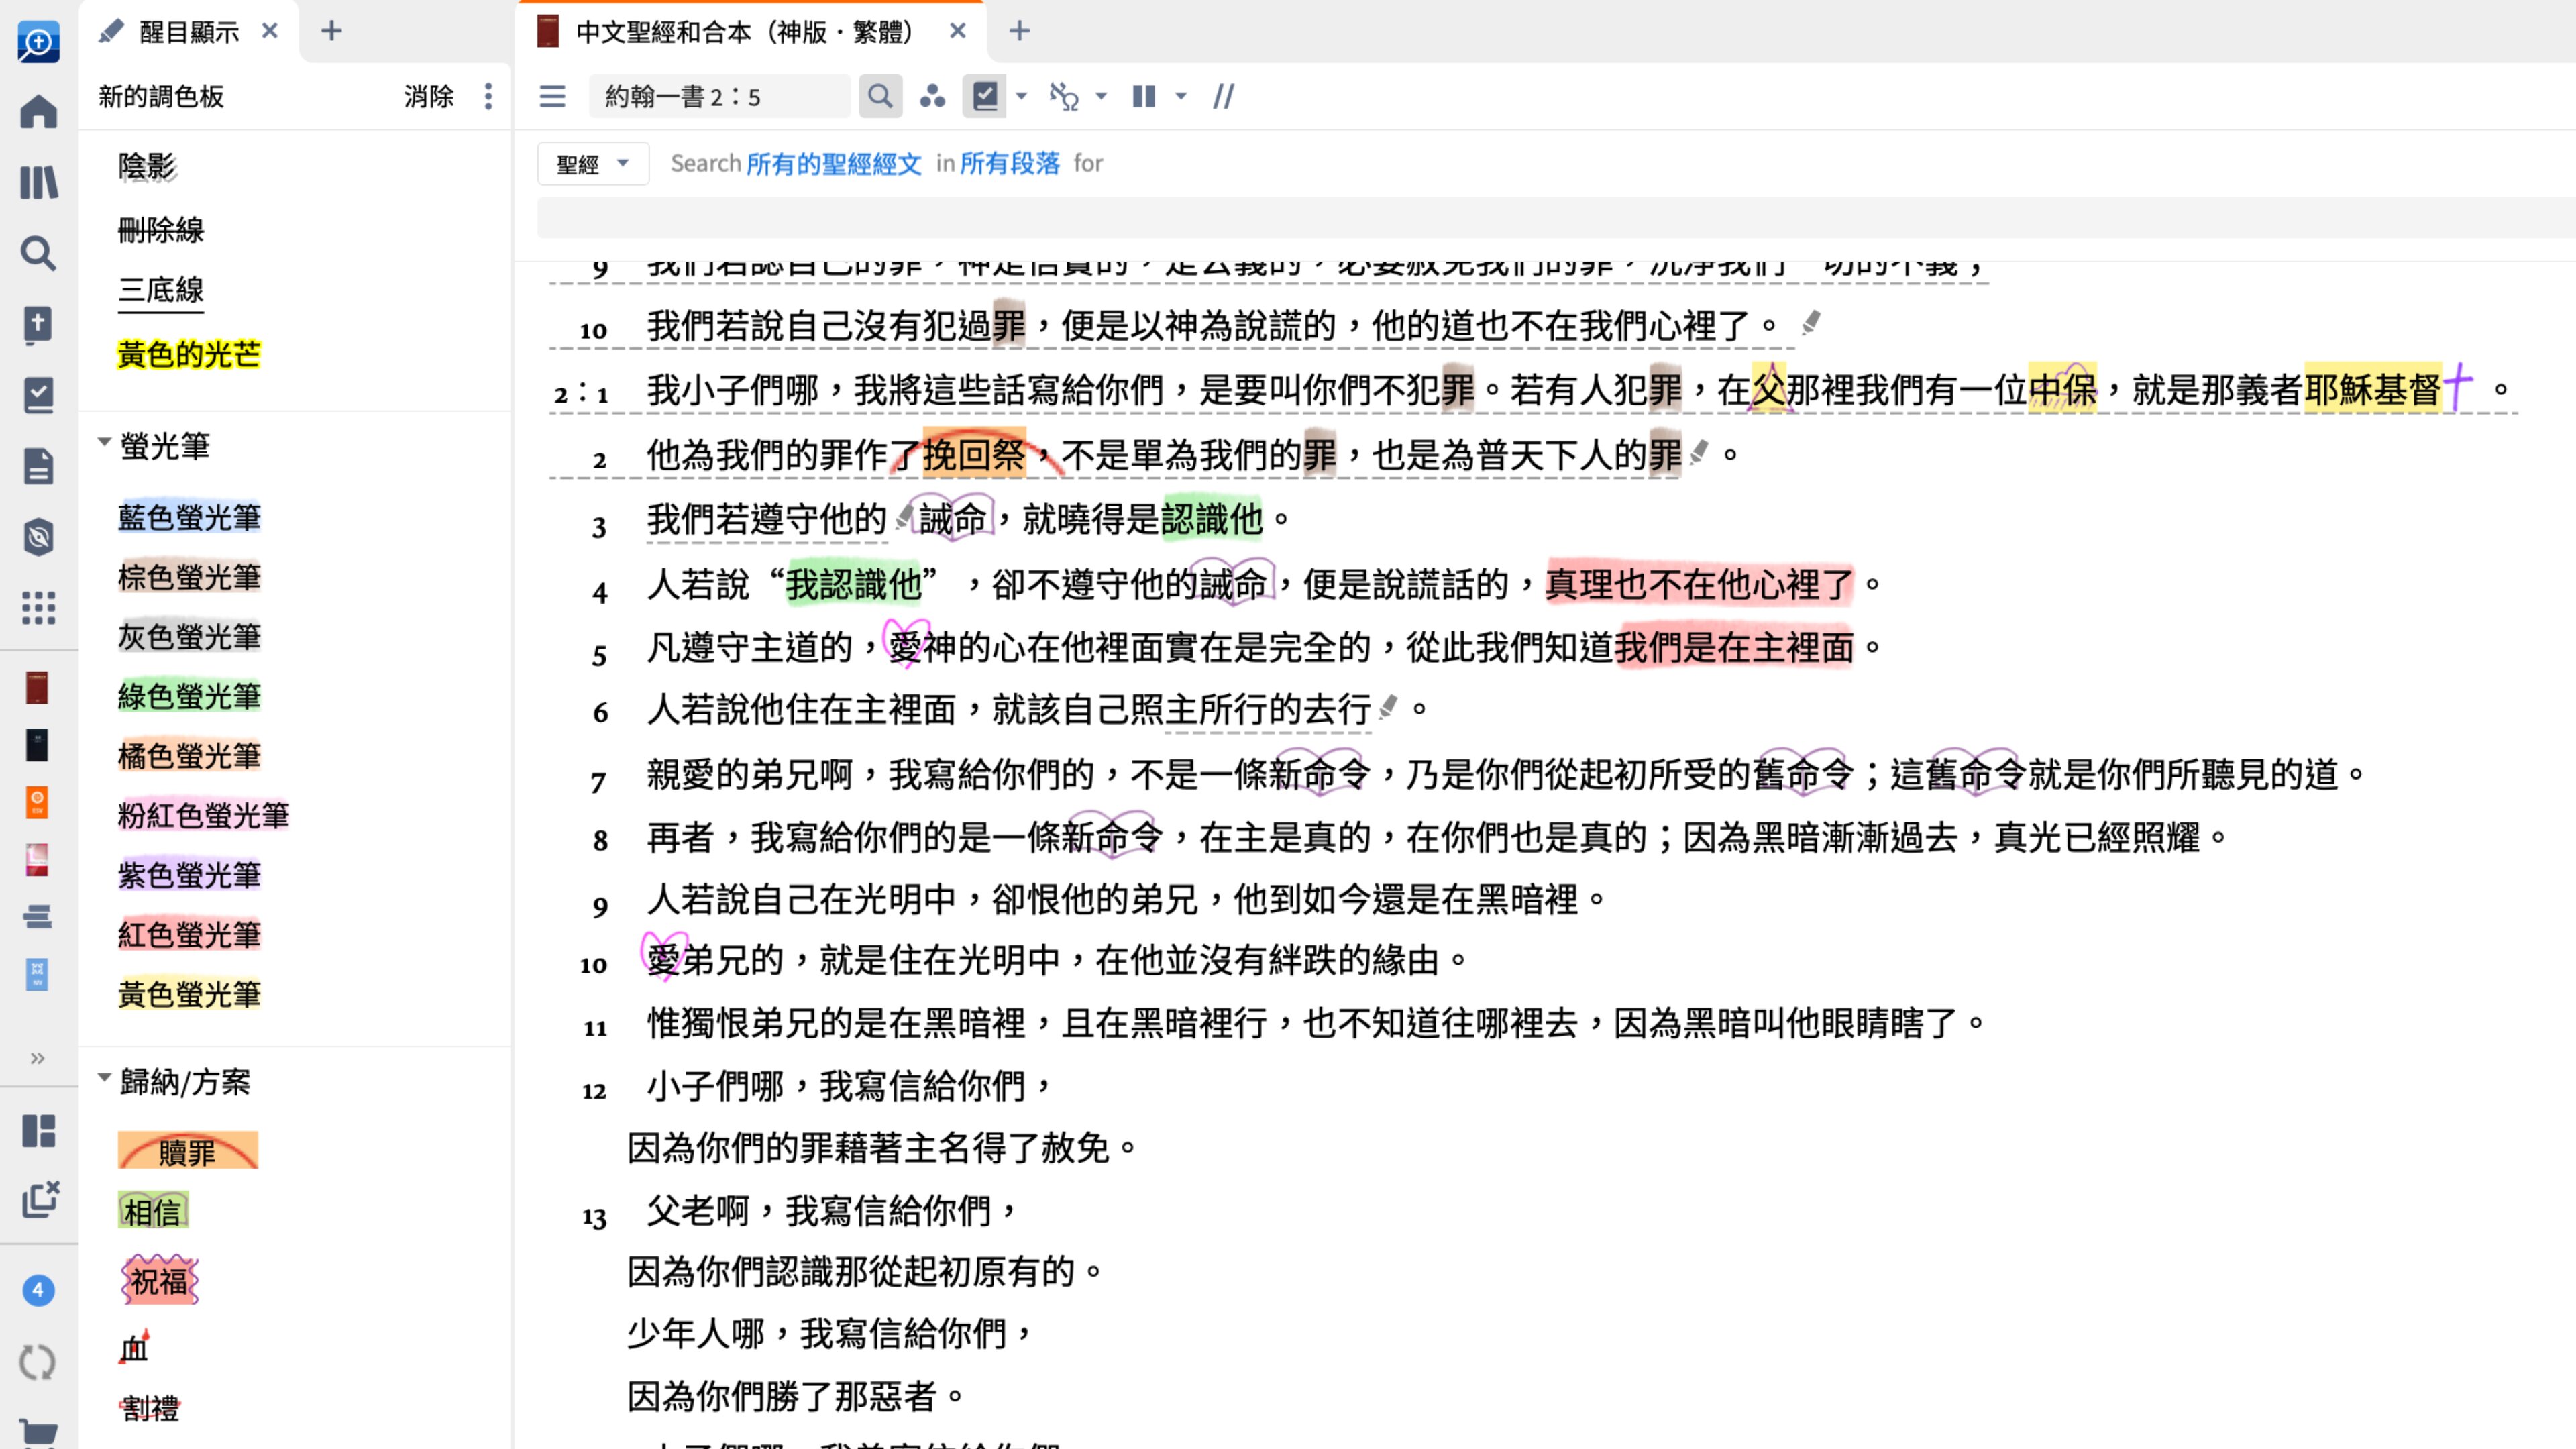Screen dimensions: 2576x1449
Task: Open the orange book shortcut
Action: click(37, 802)
